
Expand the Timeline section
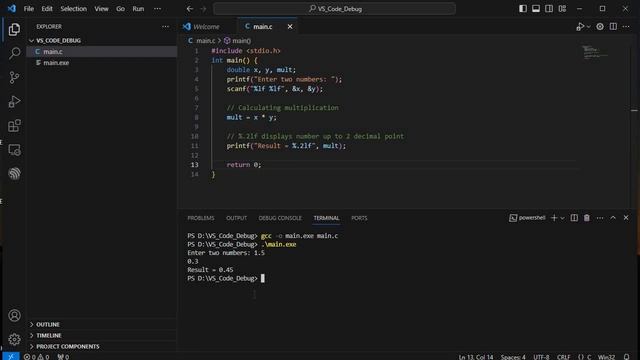102,336
